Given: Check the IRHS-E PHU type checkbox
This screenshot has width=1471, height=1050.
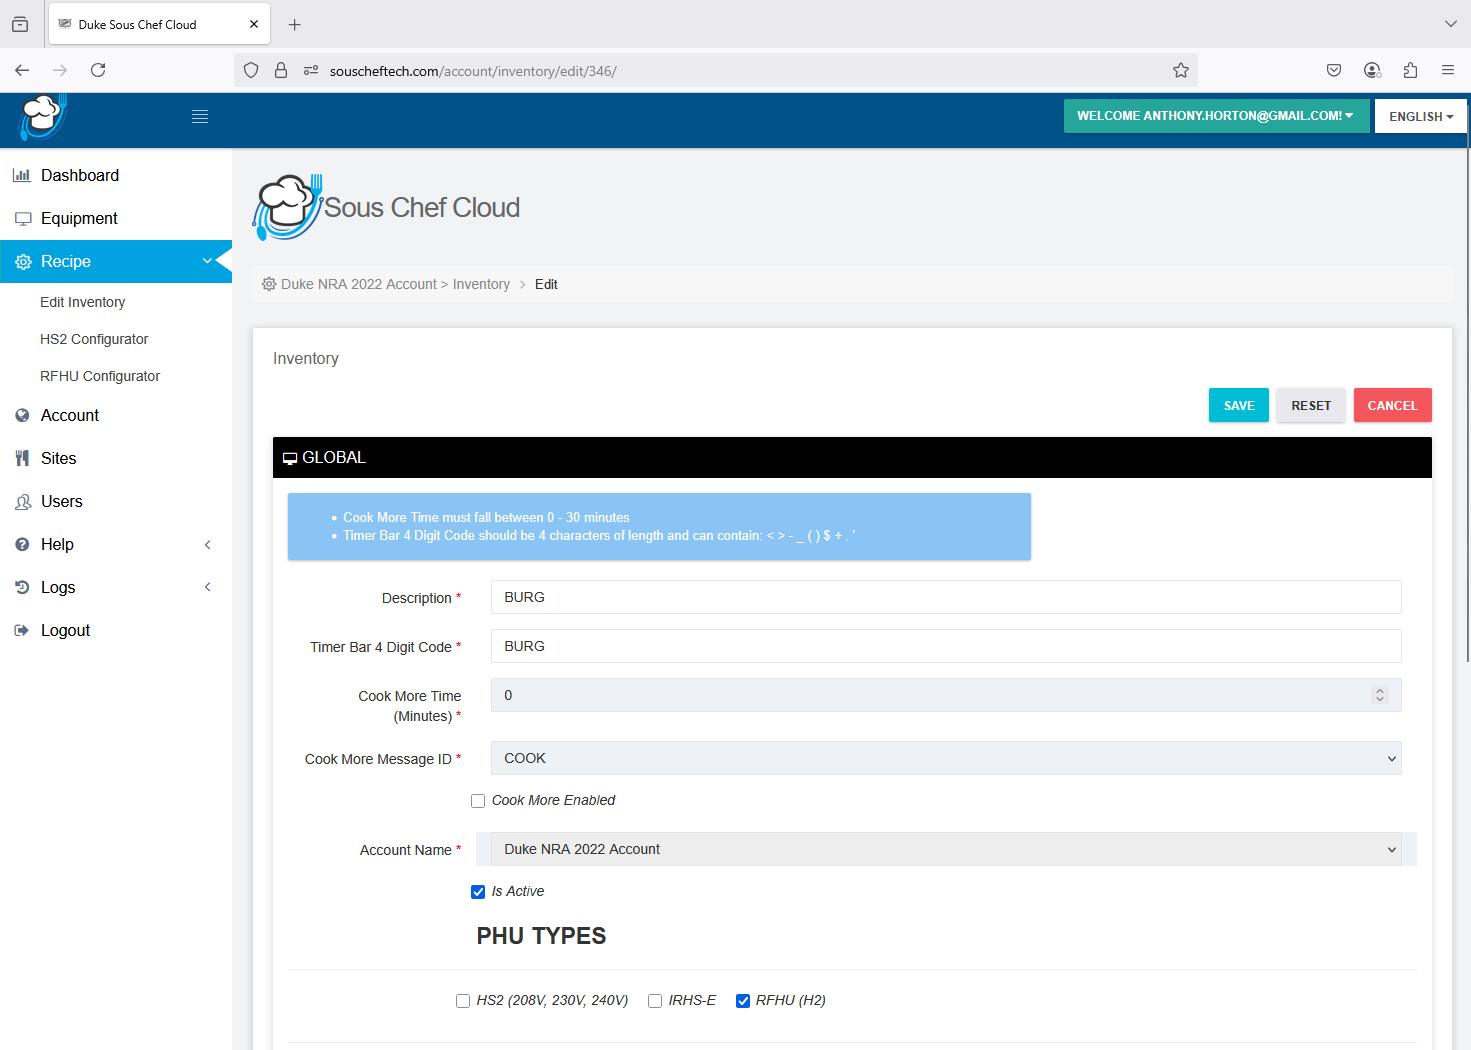Looking at the screenshot, I should [655, 1001].
